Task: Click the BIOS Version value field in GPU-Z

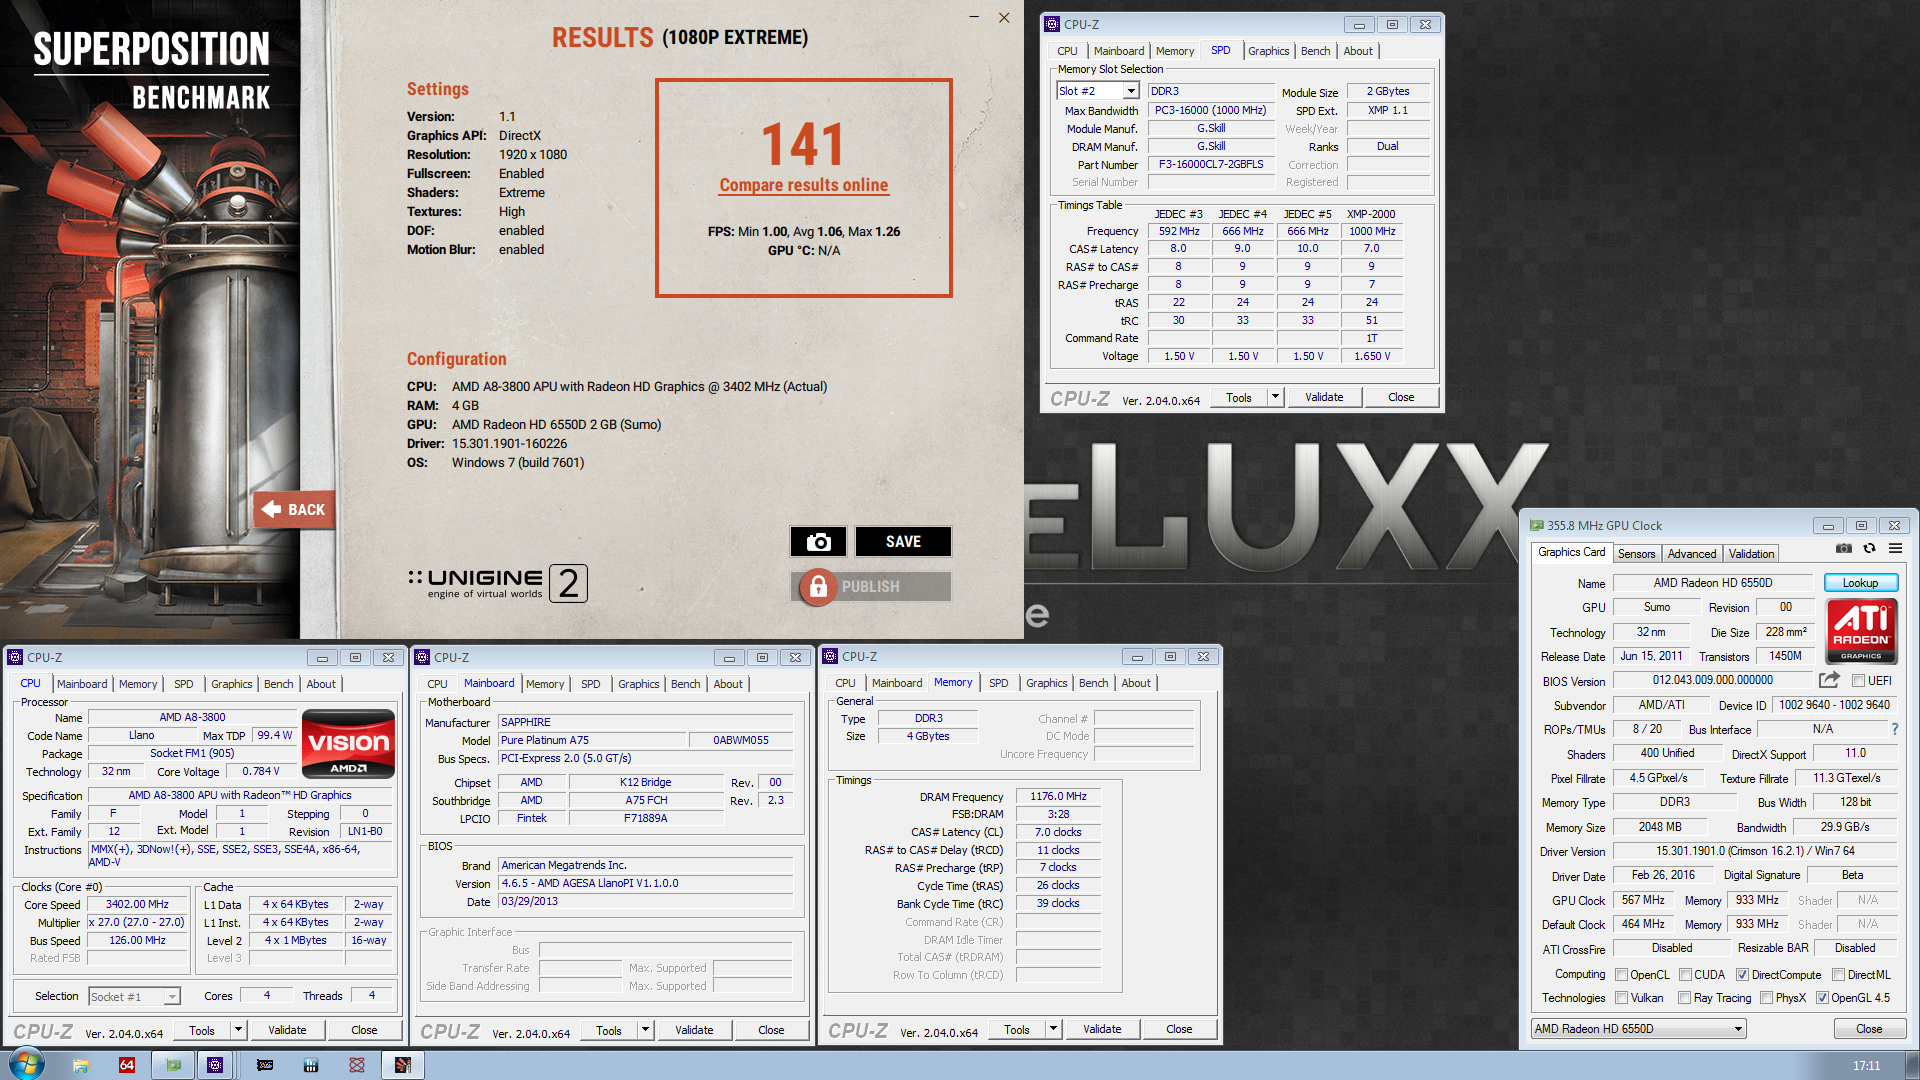Action: 1712,680
